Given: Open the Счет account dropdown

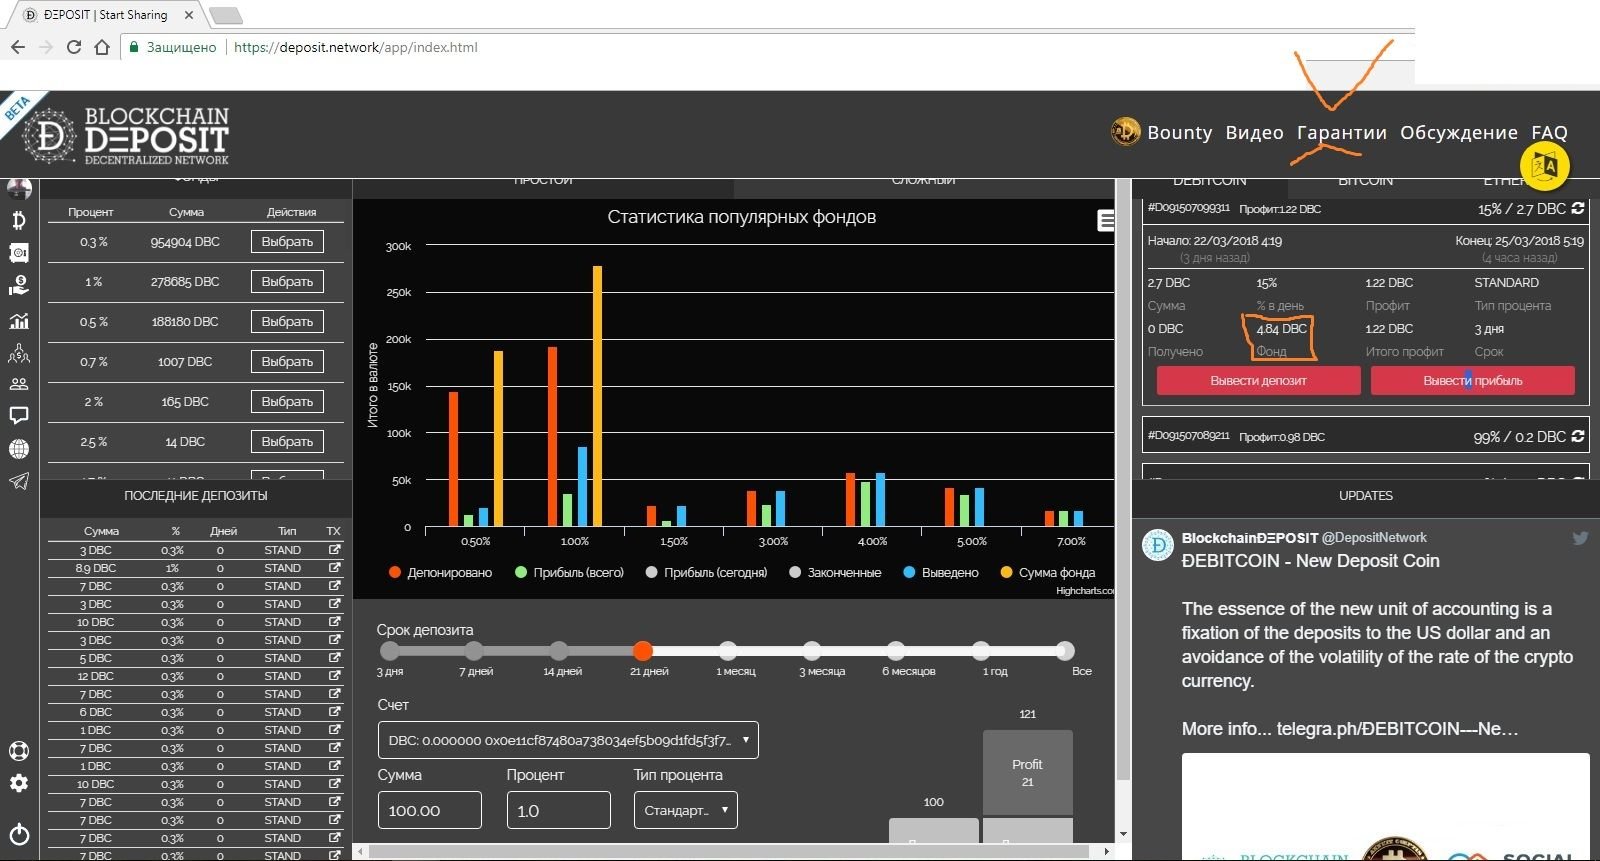Looking at the screenshot, I should pos(568,740).
